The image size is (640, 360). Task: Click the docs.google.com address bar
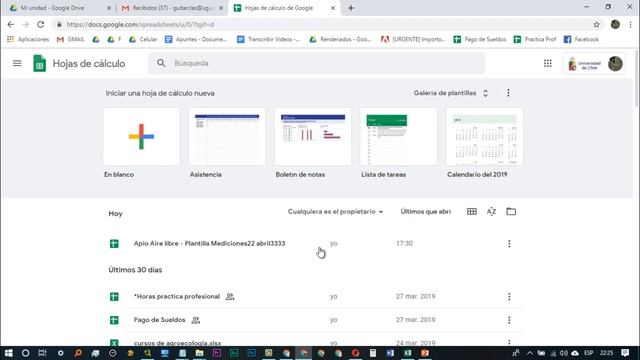click(322, 24)
